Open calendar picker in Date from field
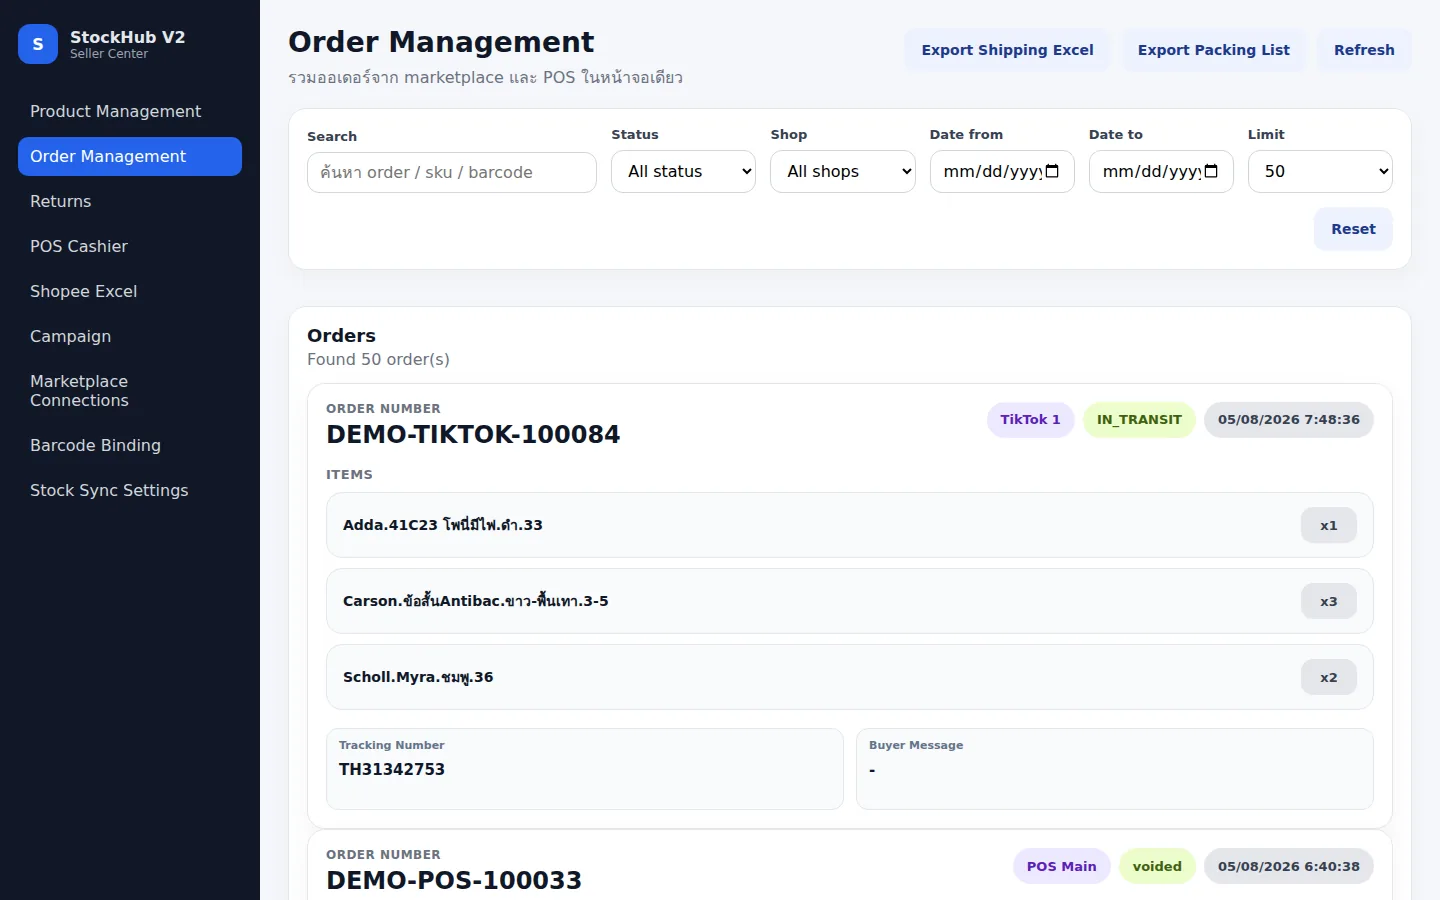The height and width of the screenshot is (900, 1440). 1052,171
